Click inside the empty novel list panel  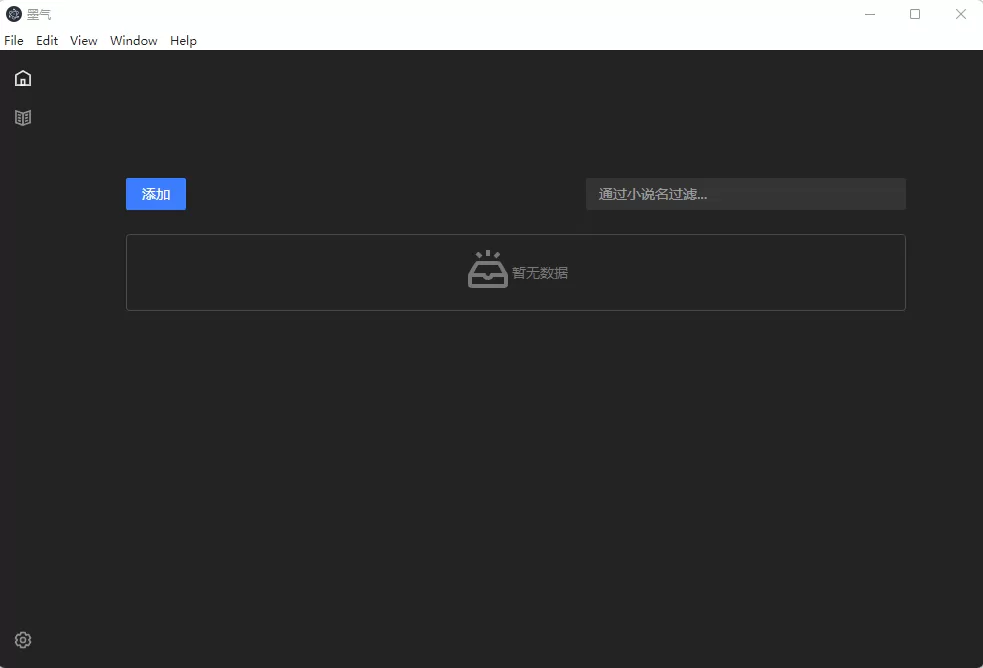[515, 272]
